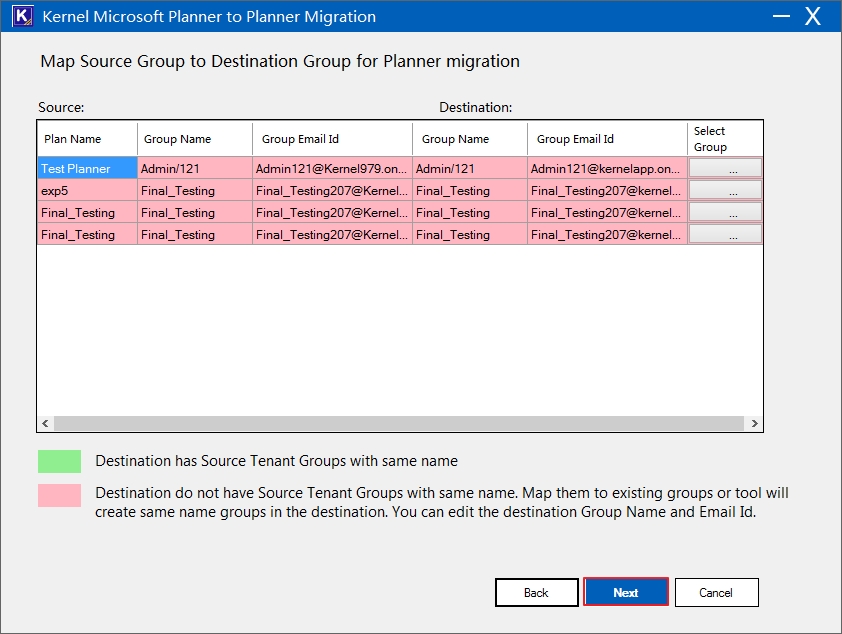Click source email Admin121@Kernel979.on... cell
The image size is (842, 634).
332,169
